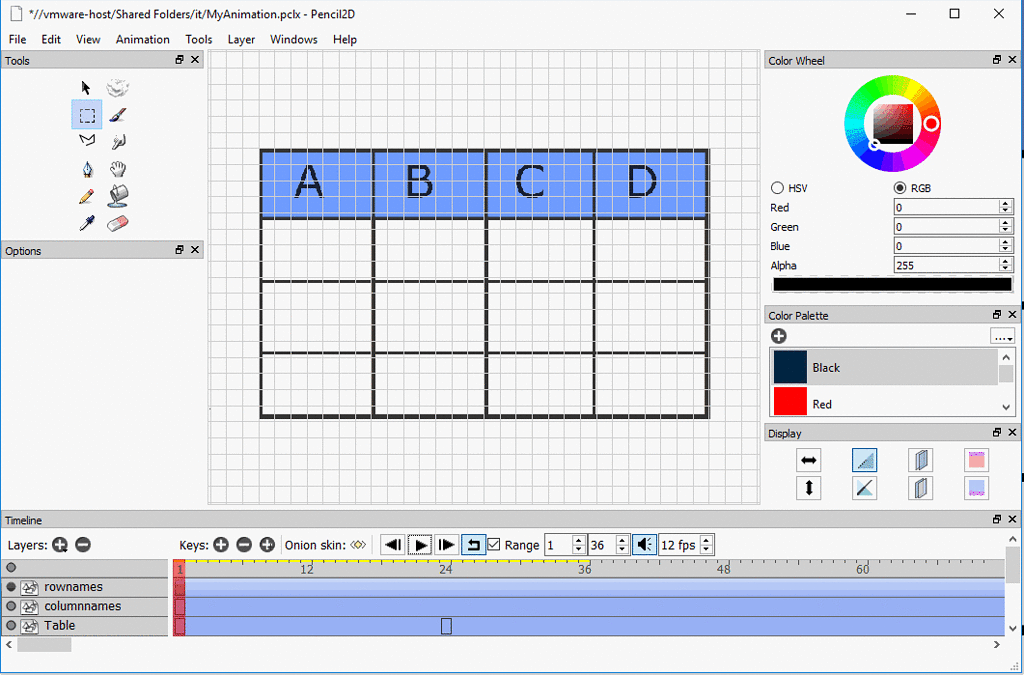This screenshot has height=675, width=1024.
Task: Select the Pen tool
Action: coord(87,170)
